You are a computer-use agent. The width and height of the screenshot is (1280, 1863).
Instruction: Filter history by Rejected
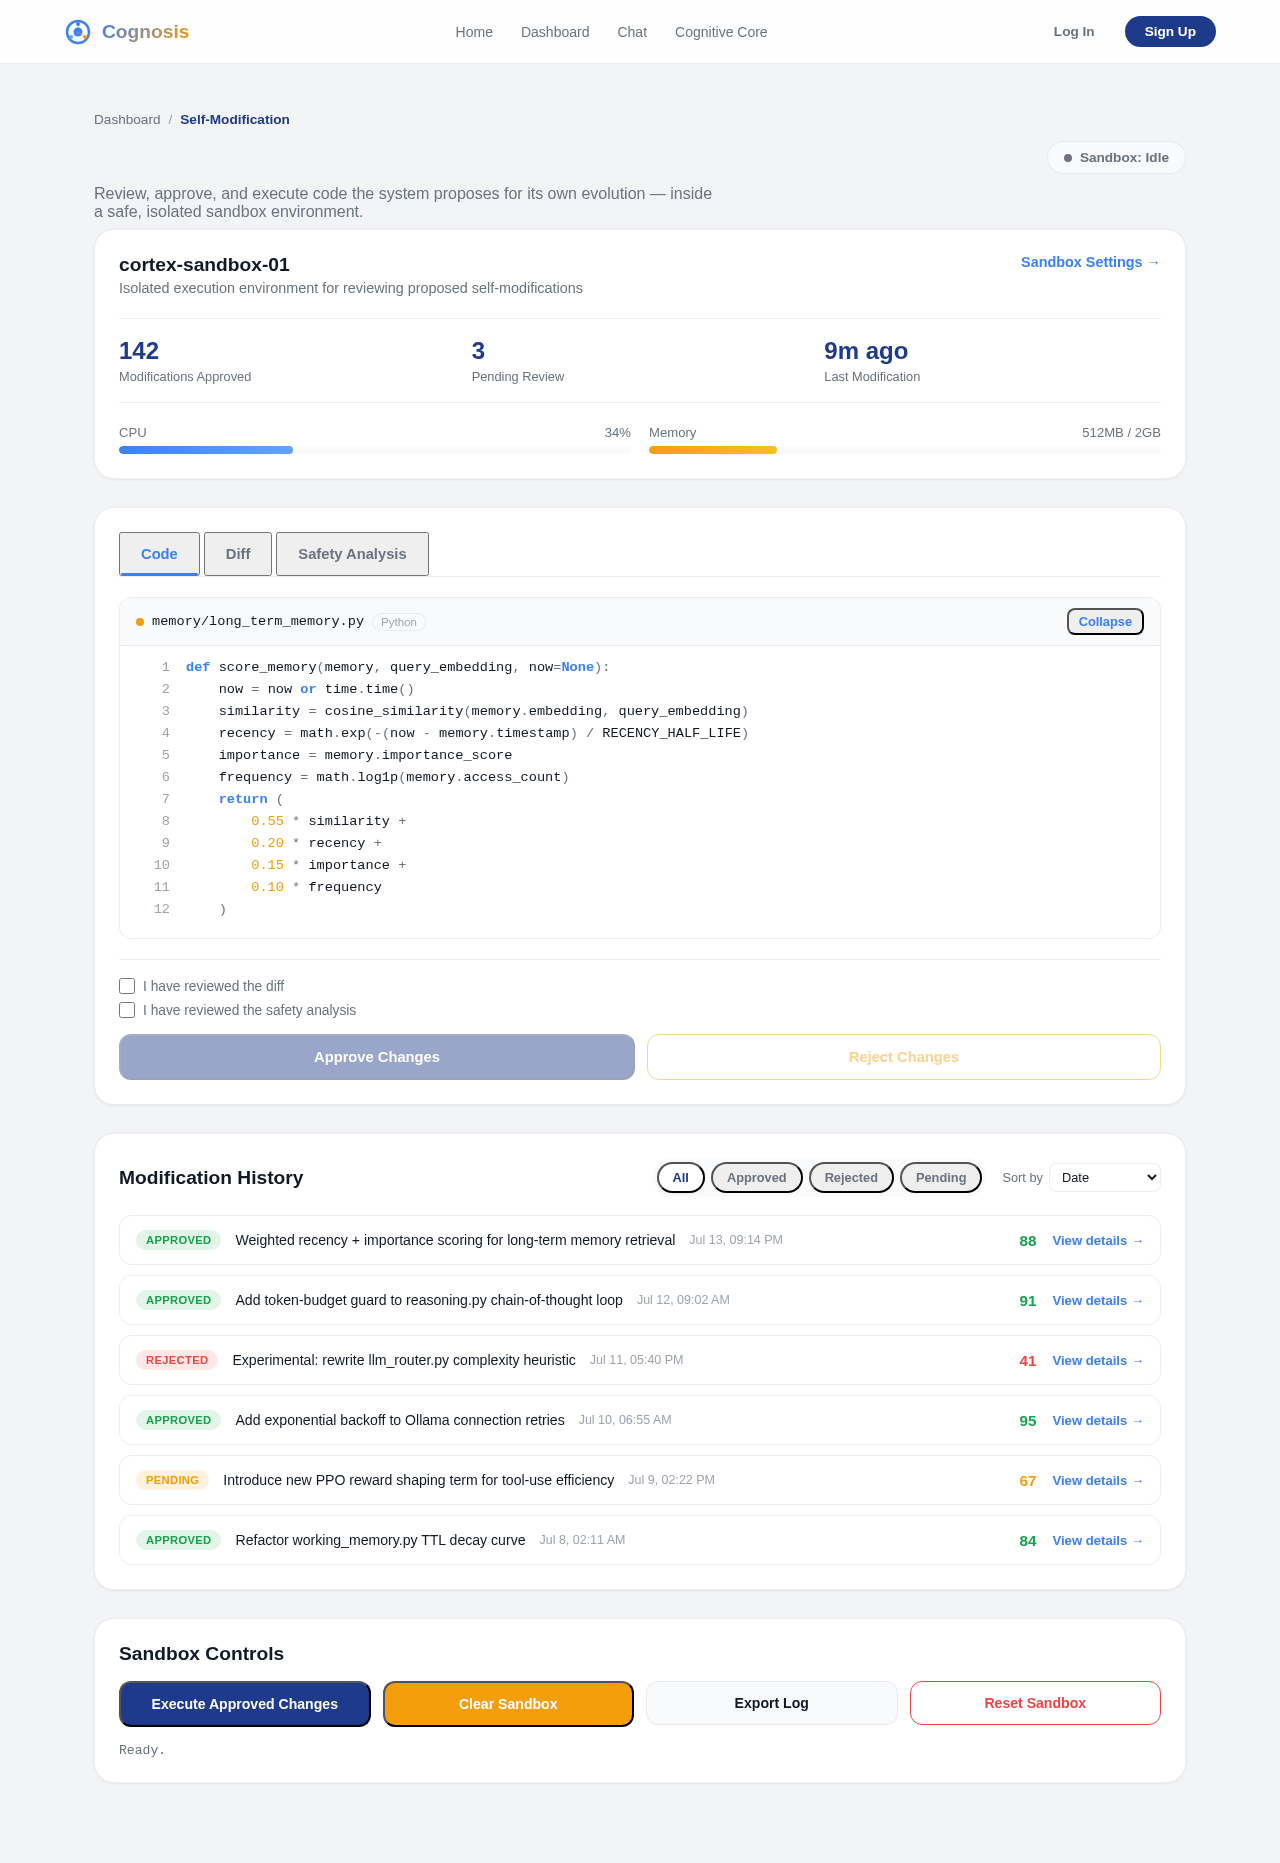click(851, 1178)
